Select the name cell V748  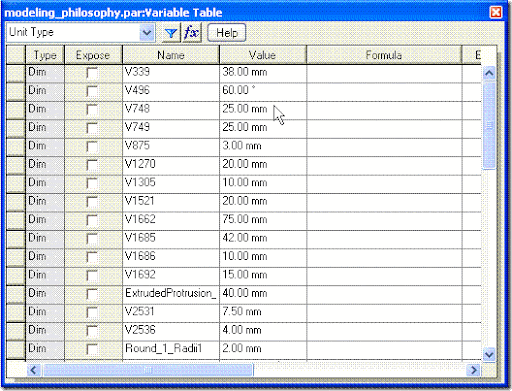[x=171, y=110]
